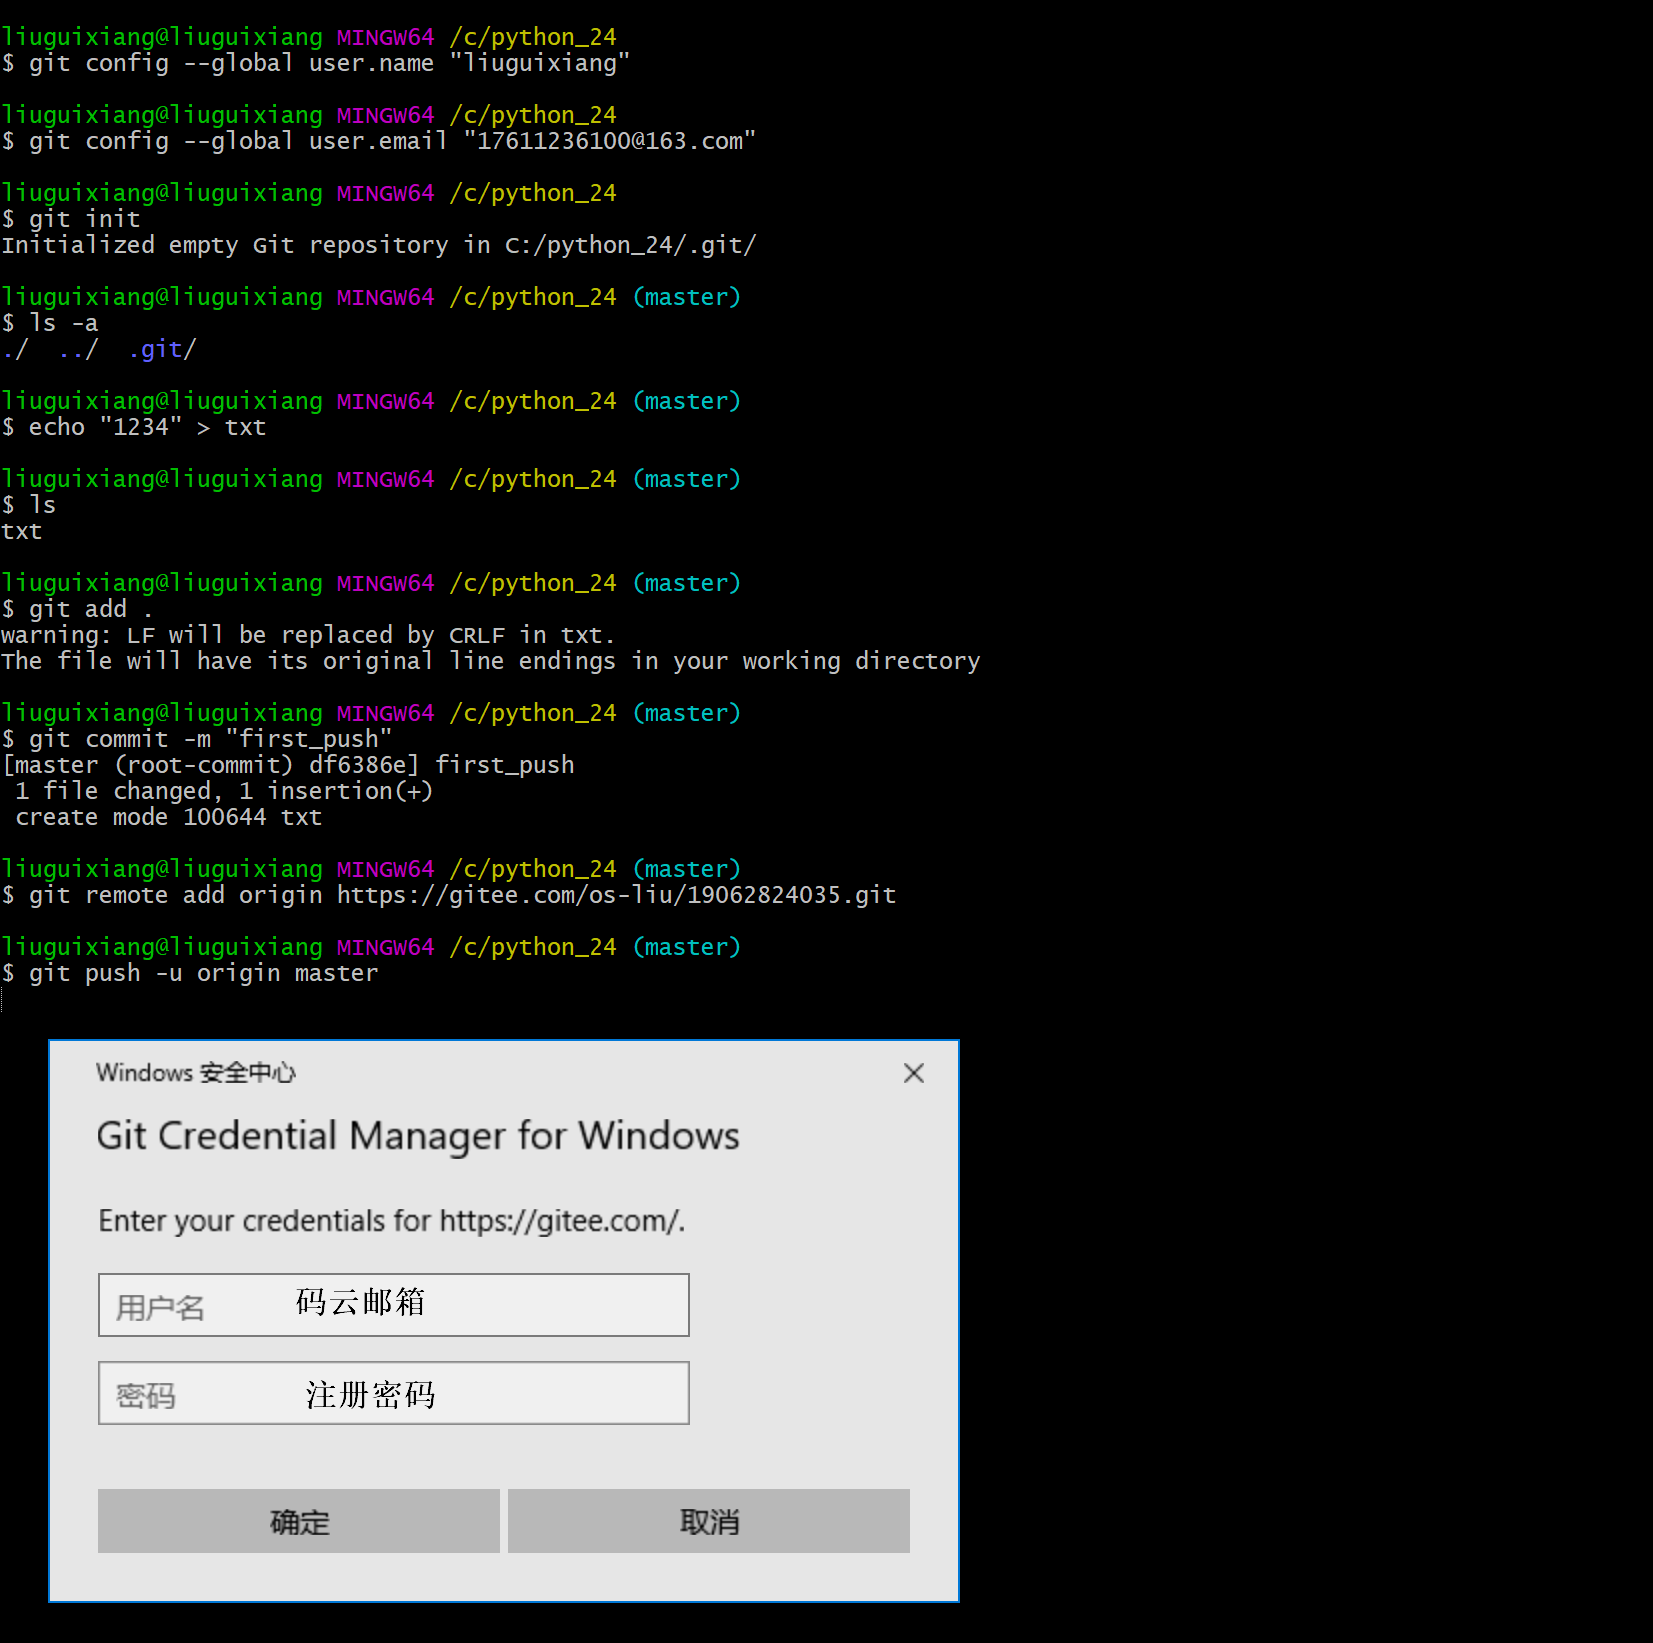Screen dimensions: 1653x1643
Task: Click the 用户名 username input field
Action: (x=394, y=1305)
